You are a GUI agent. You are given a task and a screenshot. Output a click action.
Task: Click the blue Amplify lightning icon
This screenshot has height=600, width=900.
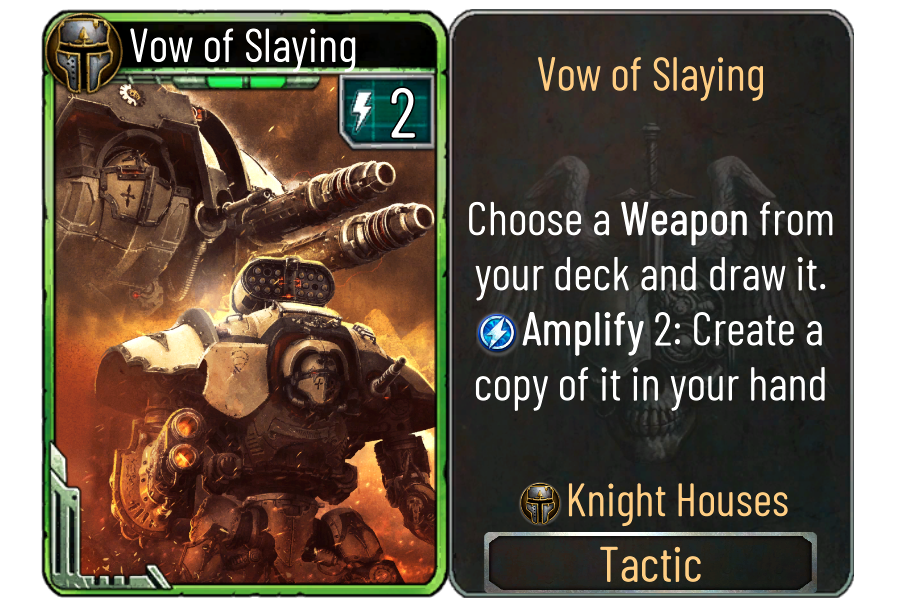pos(496,333)
